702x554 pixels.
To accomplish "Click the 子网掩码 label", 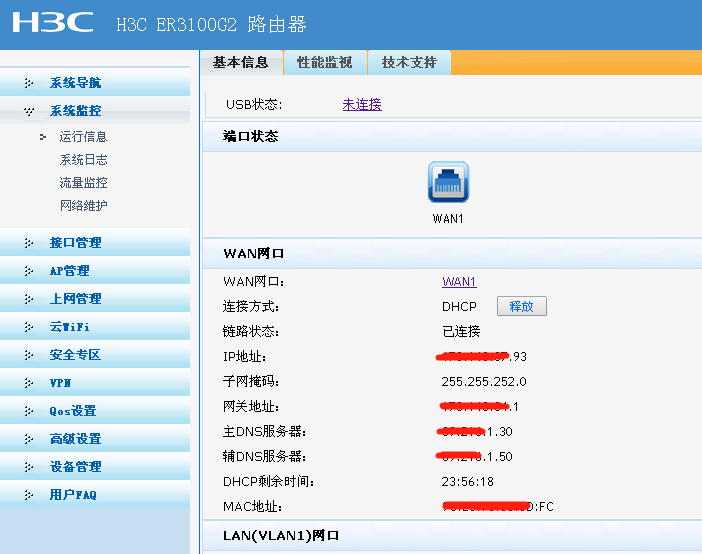I will [x=251, y=382].
